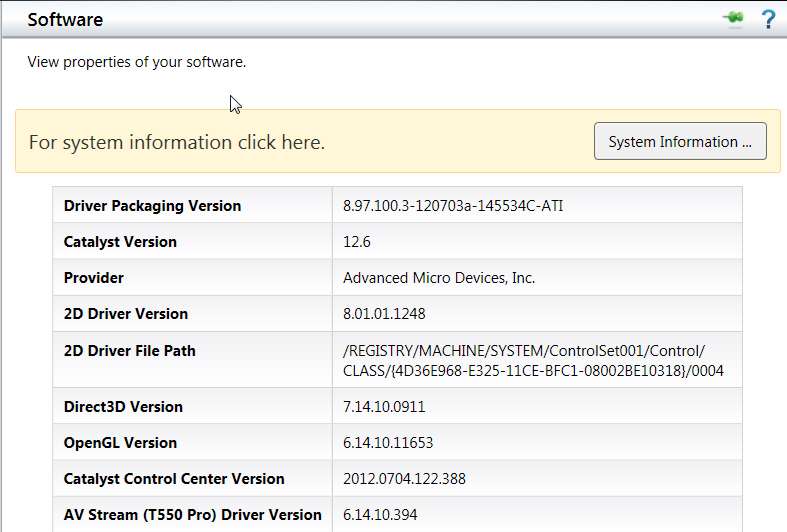
Task: Select the registry path starting /REGISTRY/MACHINE
Action: click(533, 360)
